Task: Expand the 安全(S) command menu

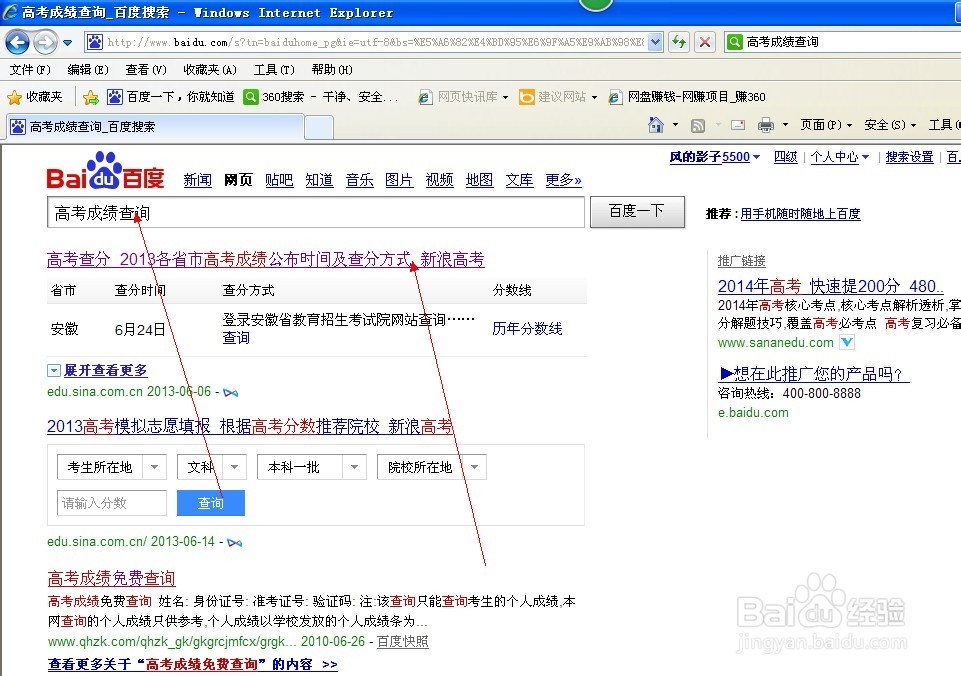Action: tap(890, 125)
